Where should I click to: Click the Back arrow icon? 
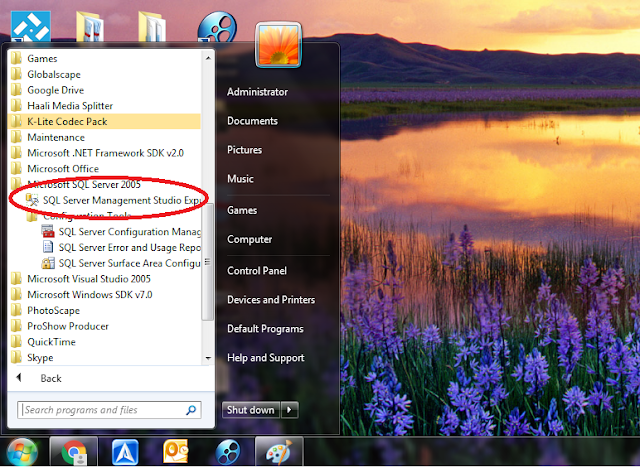[x=19, y=378]
